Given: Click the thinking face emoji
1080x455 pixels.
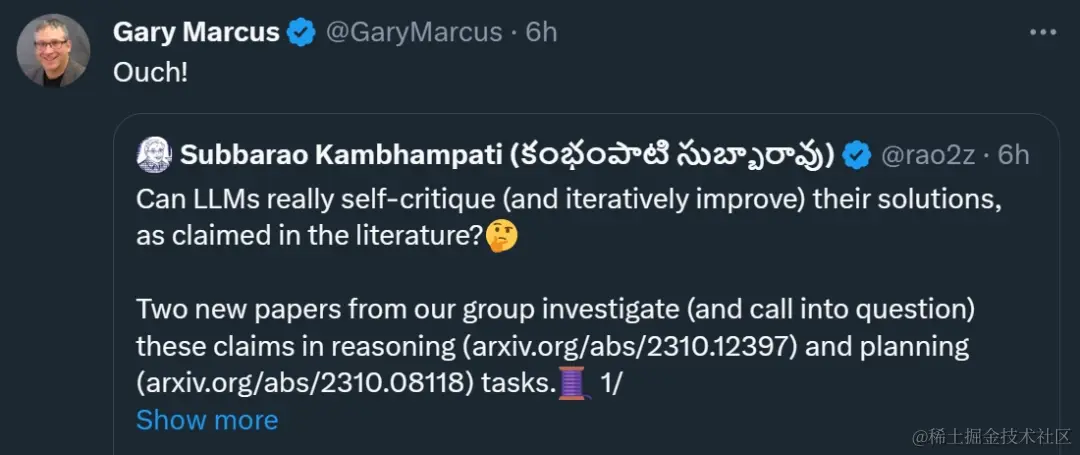Looking at the screenshot, I should [502, 237].
